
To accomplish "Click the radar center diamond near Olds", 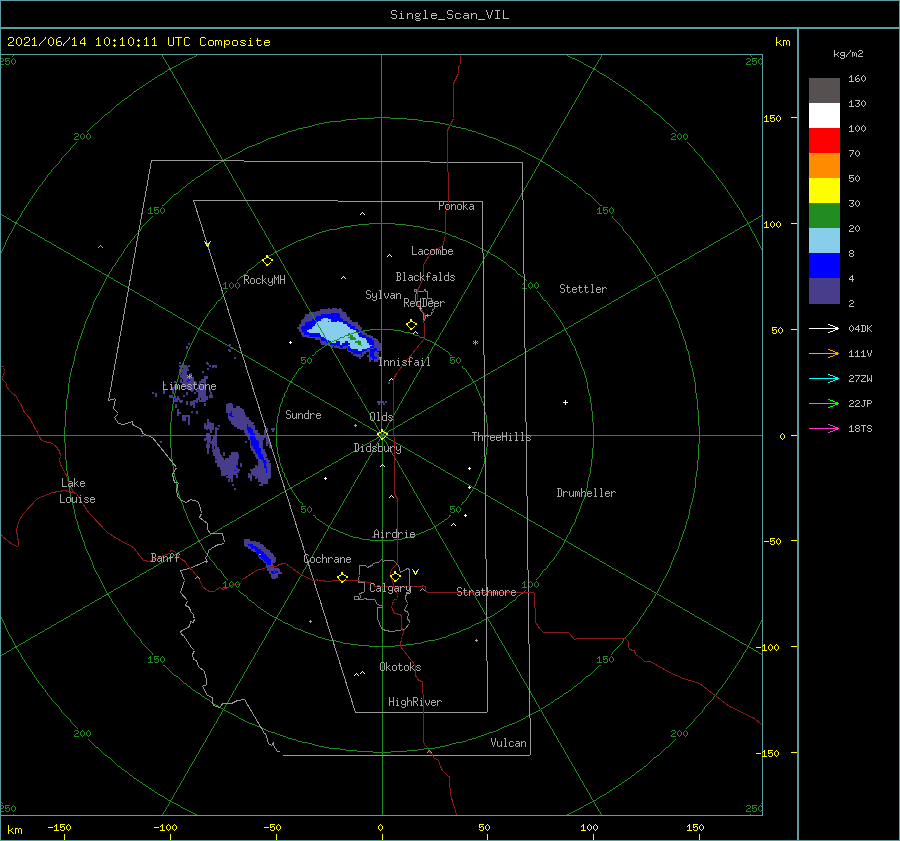I will tap(382, 435).
